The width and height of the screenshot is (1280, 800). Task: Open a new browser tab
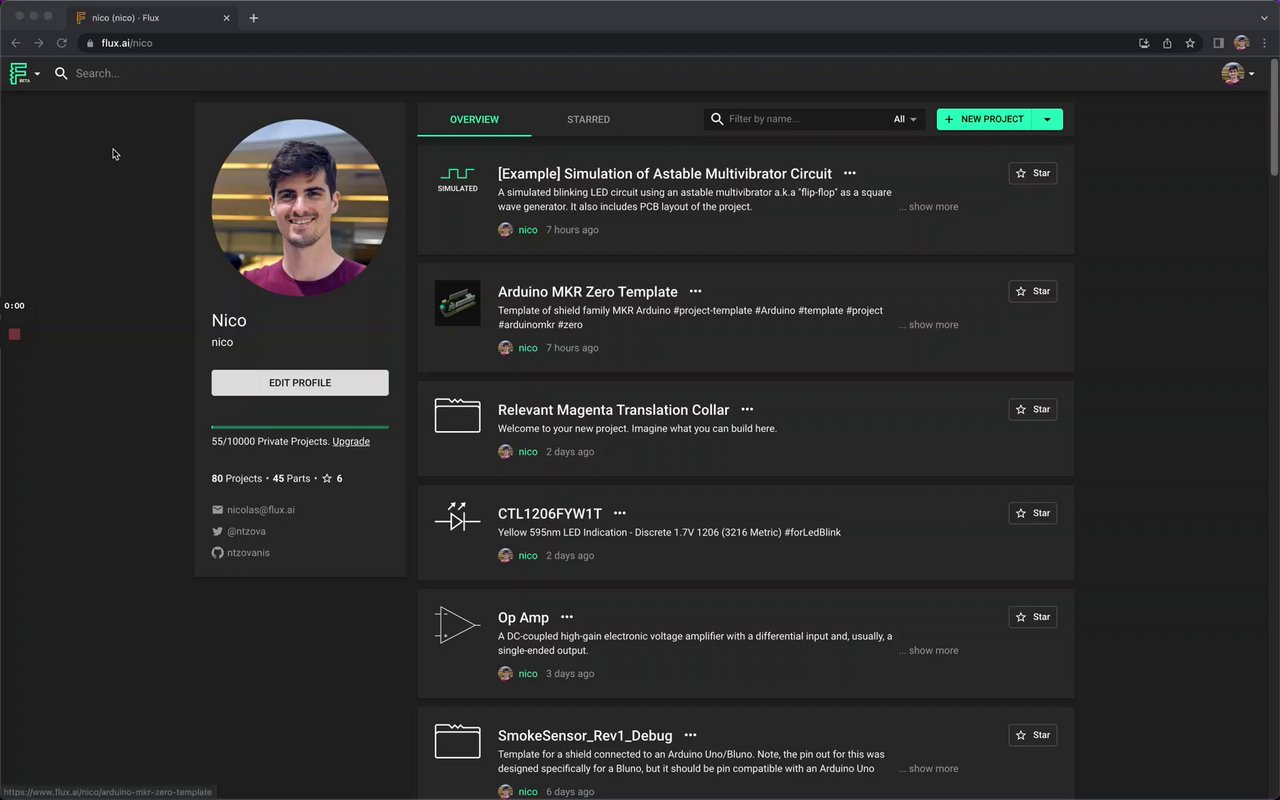[254, 18]
